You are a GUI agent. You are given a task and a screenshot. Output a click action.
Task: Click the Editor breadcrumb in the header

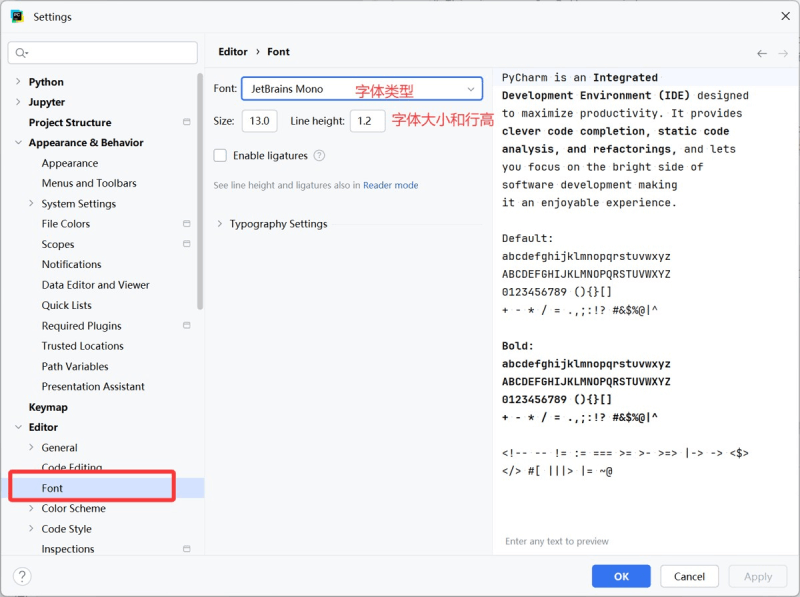coord(233,52)
